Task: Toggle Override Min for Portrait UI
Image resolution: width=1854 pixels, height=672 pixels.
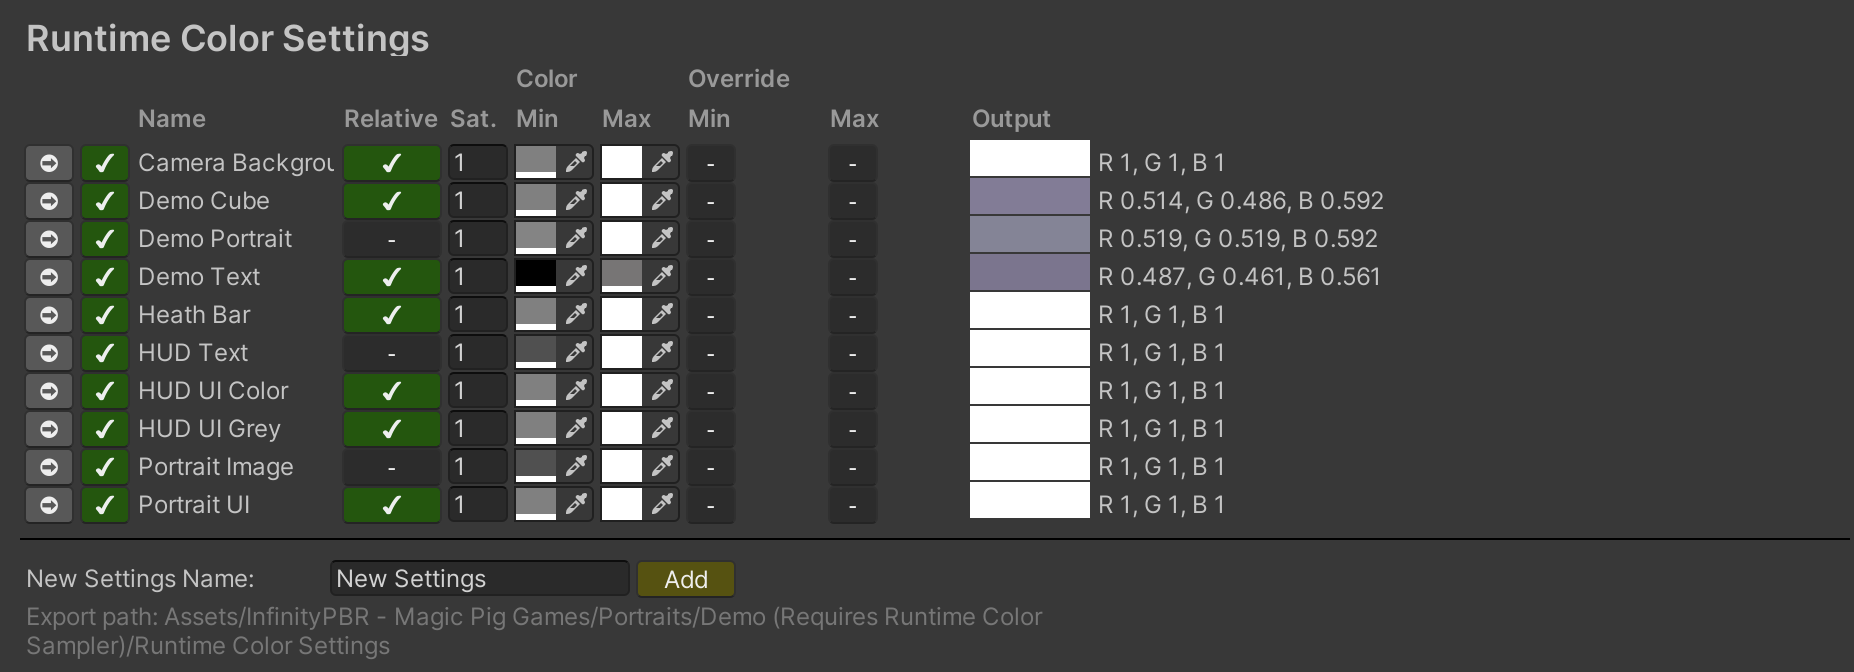Action: point(710,505)
